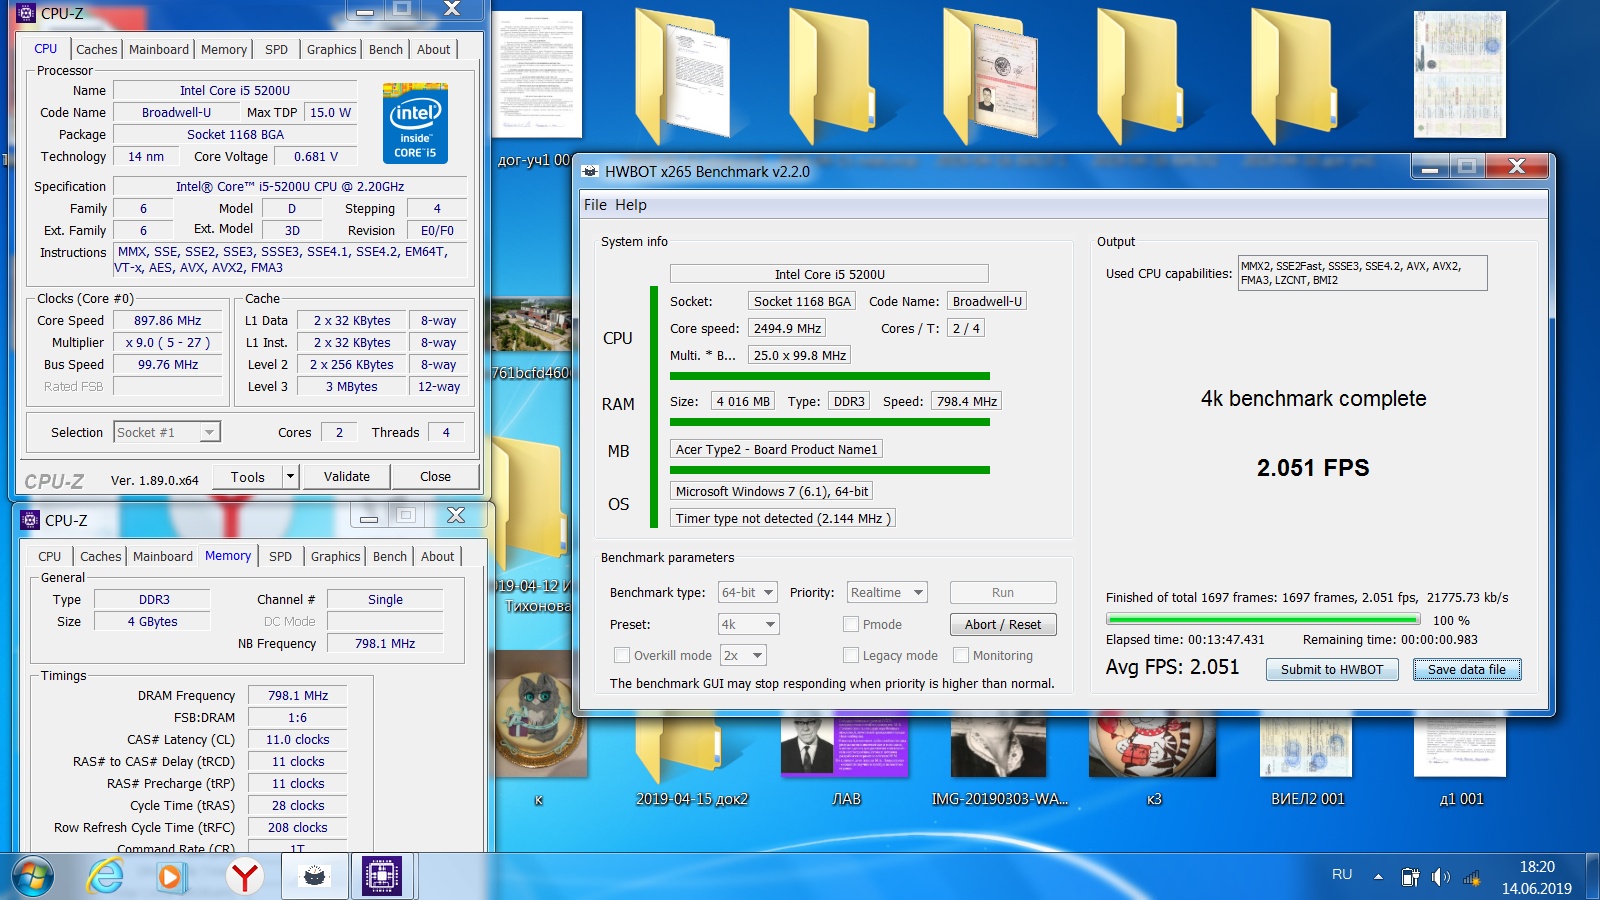Click the Show desktop strip at taskbar end
This screenshot has height=900, width=1600.
coord(1593,877)
